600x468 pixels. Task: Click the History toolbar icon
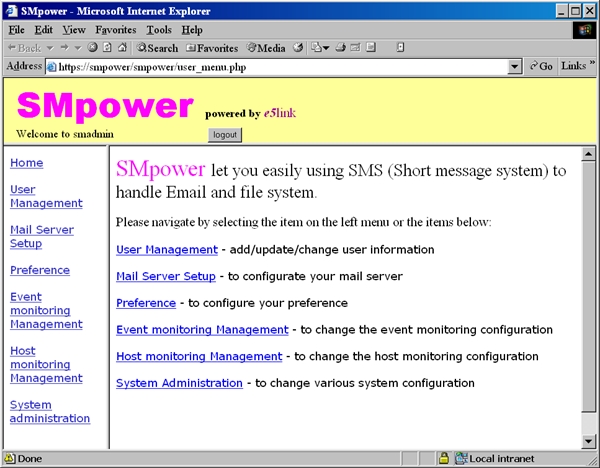point(298,47)
